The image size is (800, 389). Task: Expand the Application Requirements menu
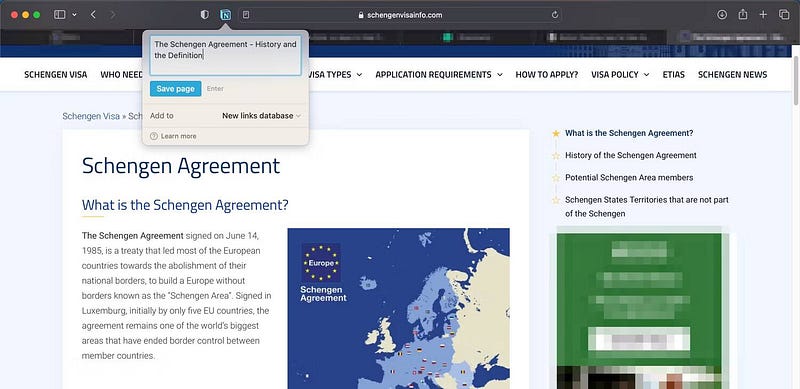[x=439, y=75]
